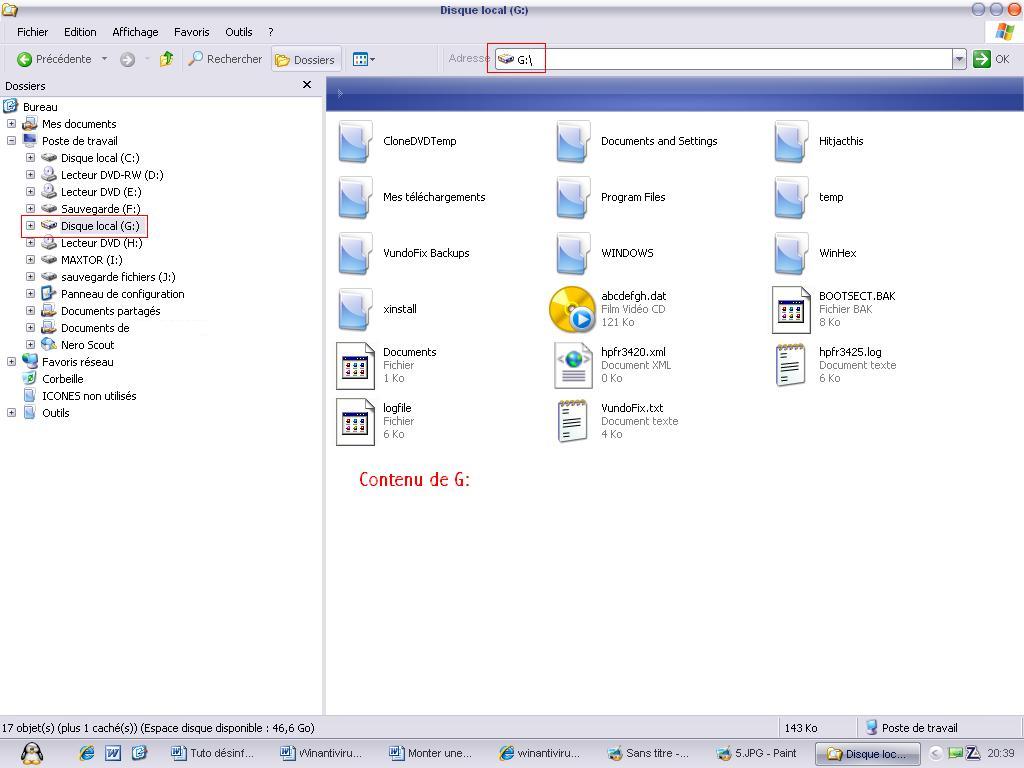Select Mes téléchargements folder icon
The height and width of the screenshot is (768, 1024).
[x=355, y=197]
